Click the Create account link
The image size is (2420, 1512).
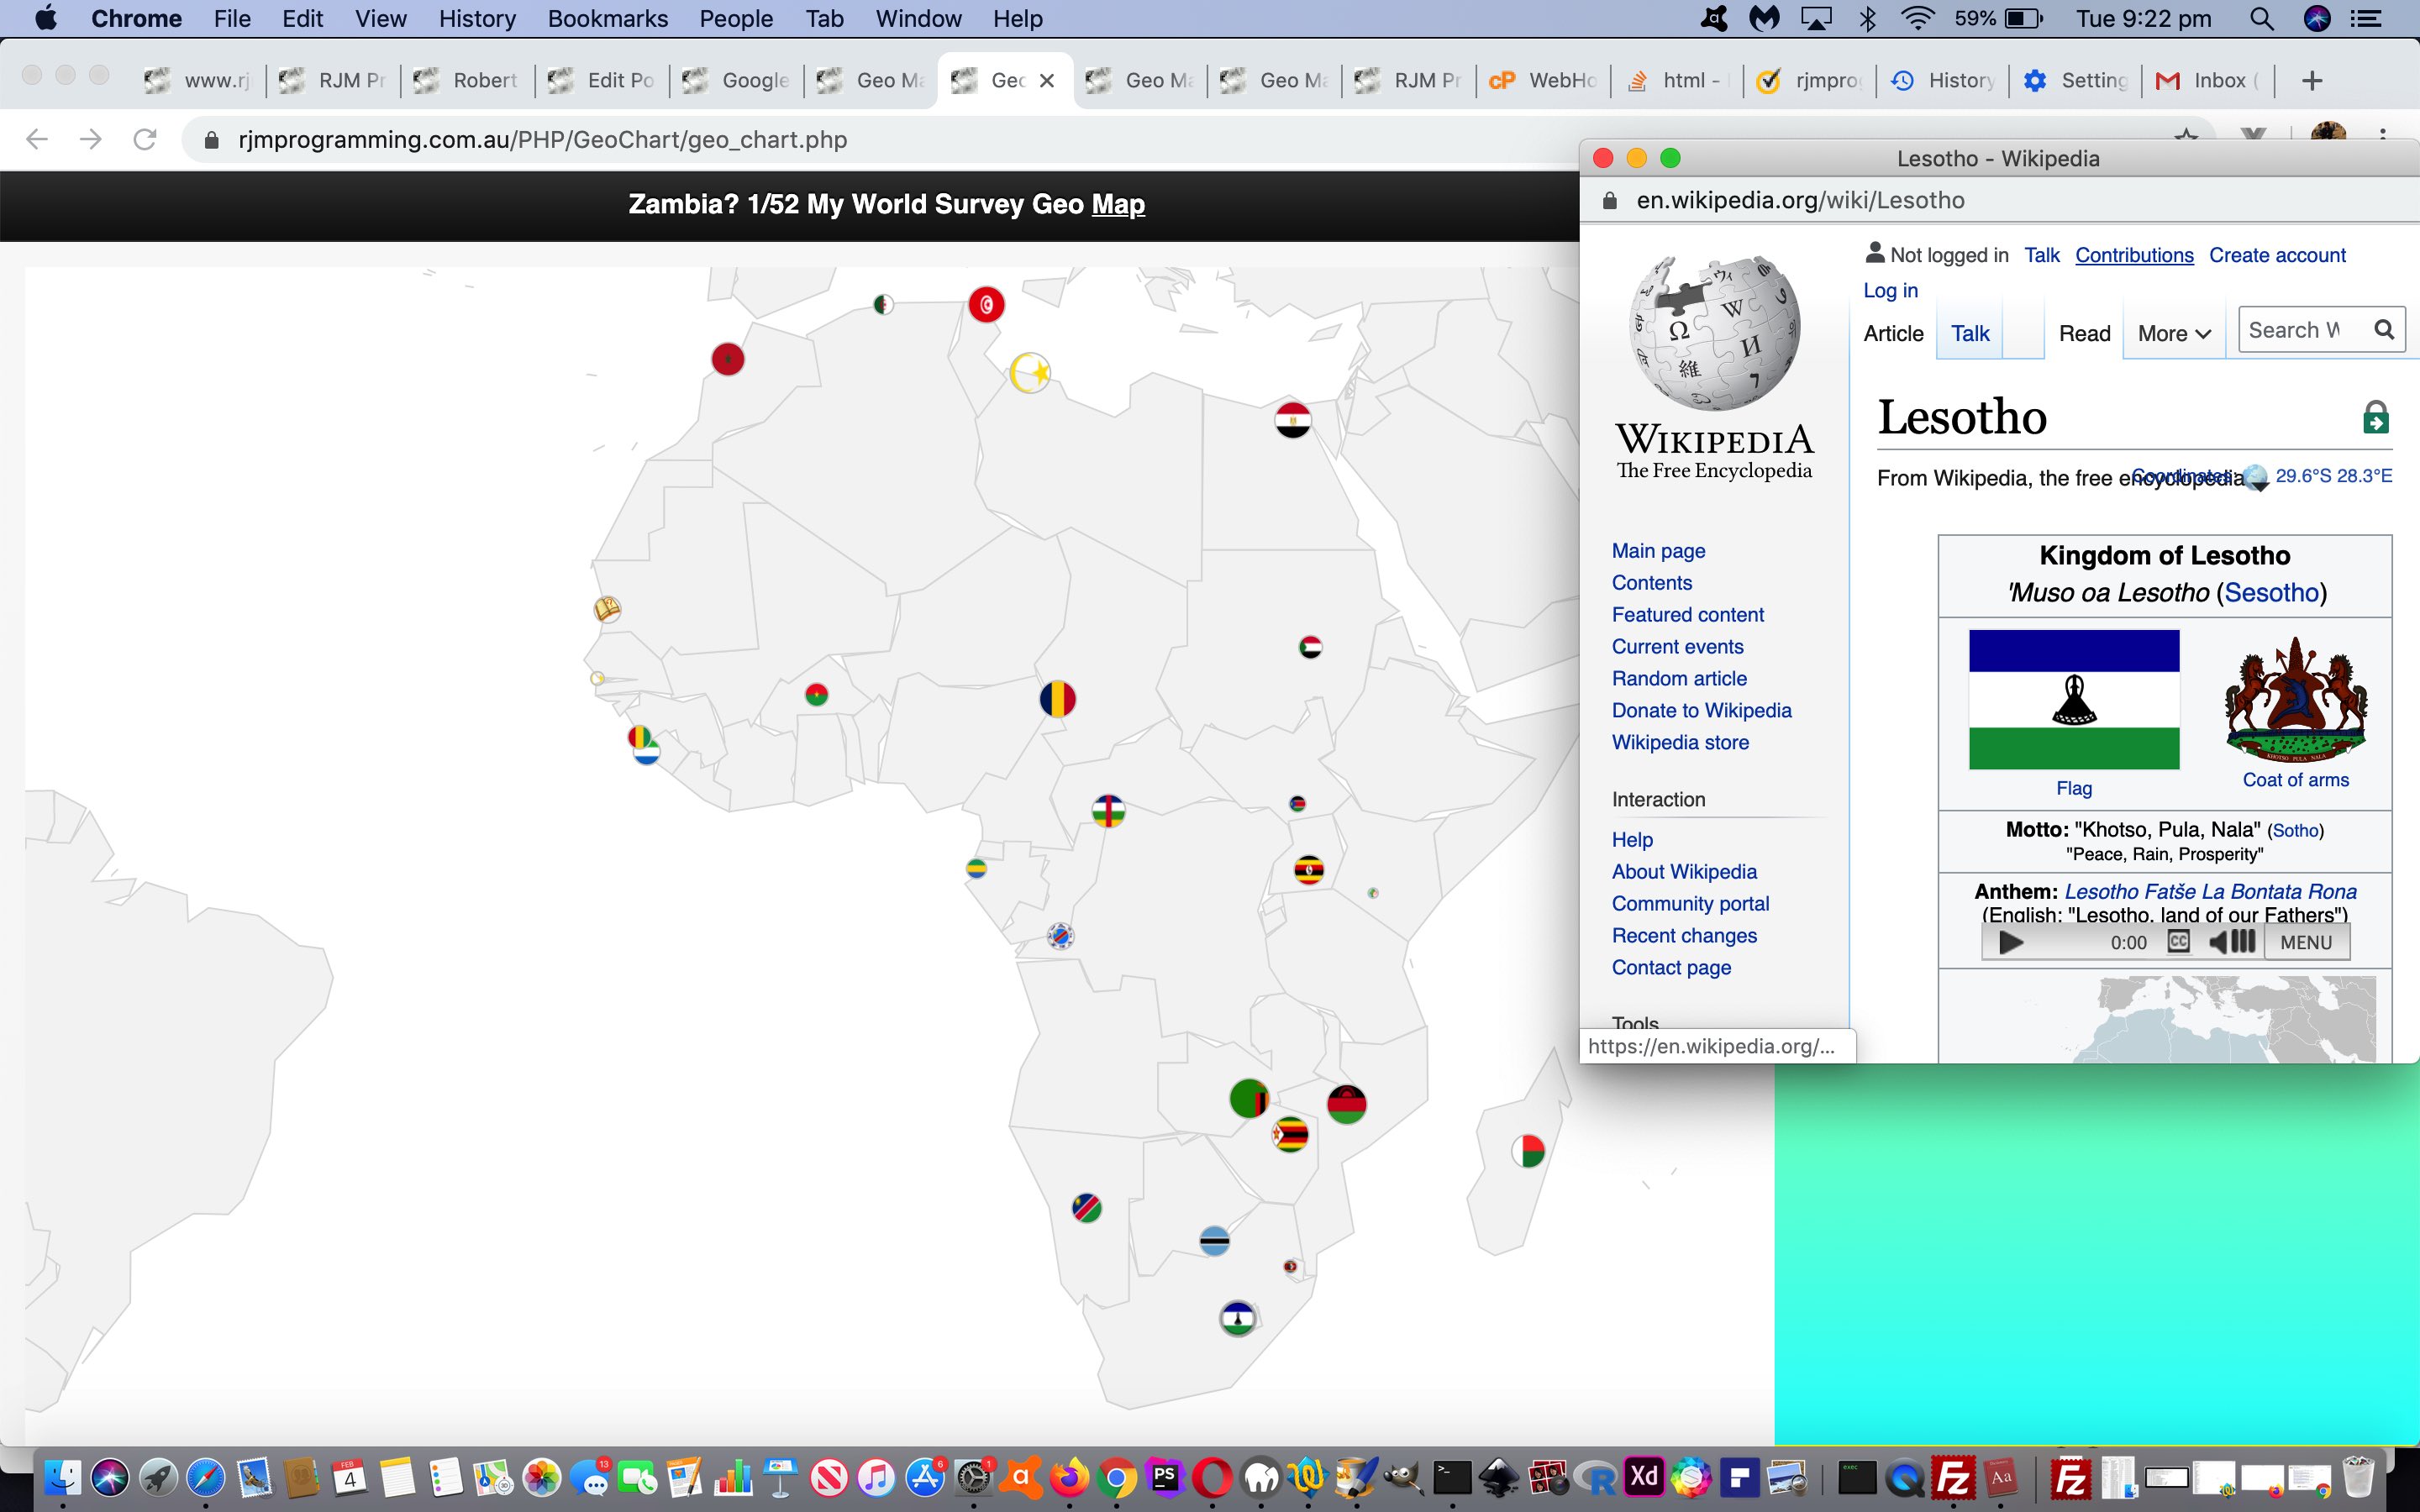pos(2277,253)
